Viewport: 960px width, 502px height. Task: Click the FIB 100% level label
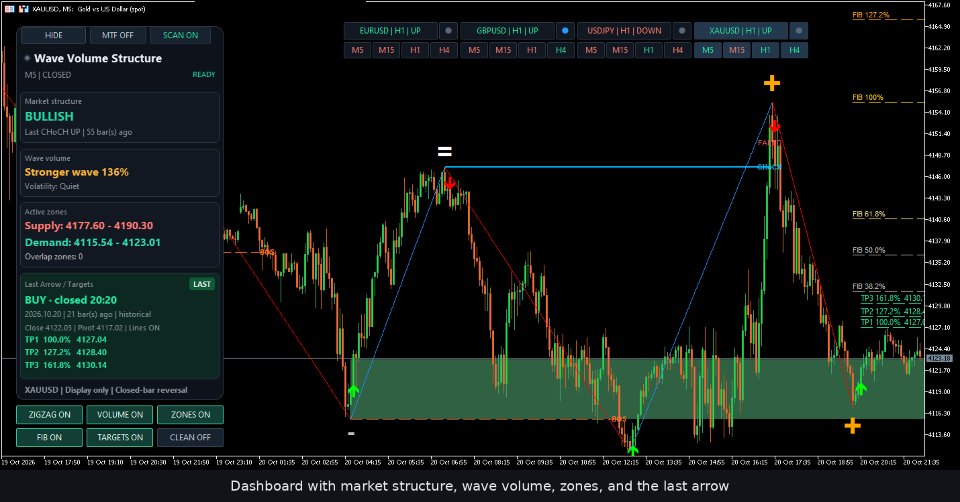click(x=868, y=97)
